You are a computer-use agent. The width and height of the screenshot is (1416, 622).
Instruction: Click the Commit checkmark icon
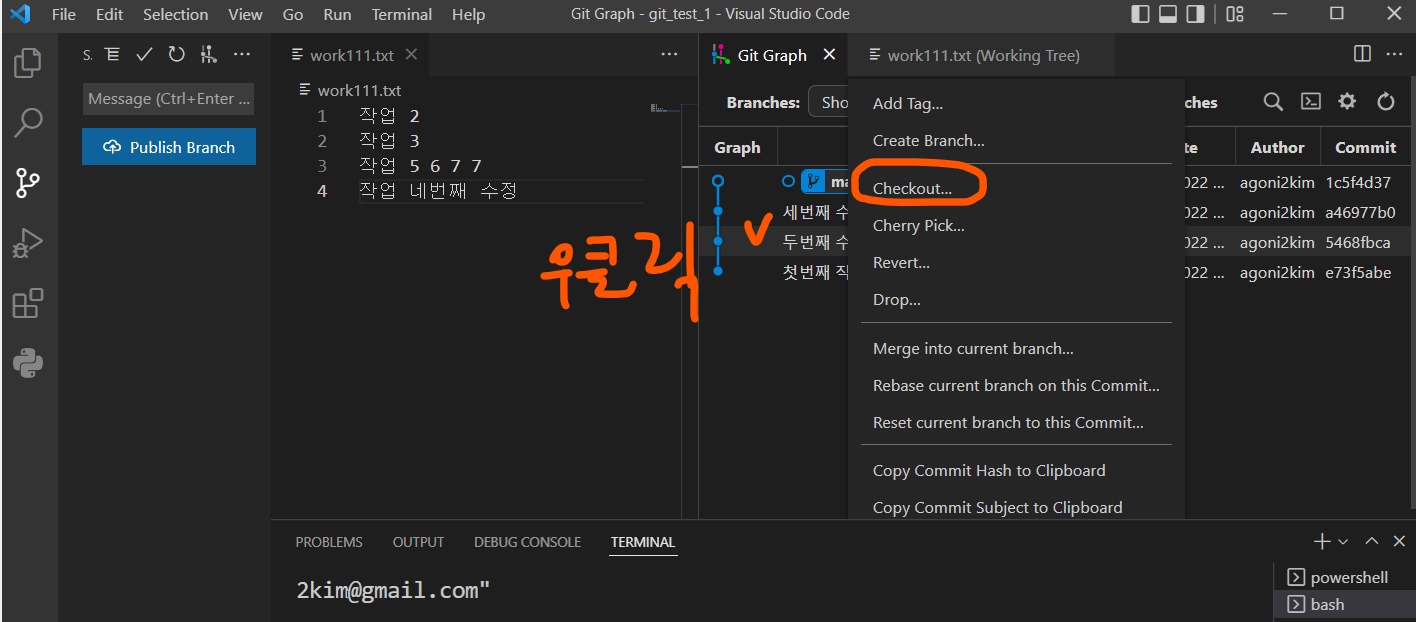144,55
